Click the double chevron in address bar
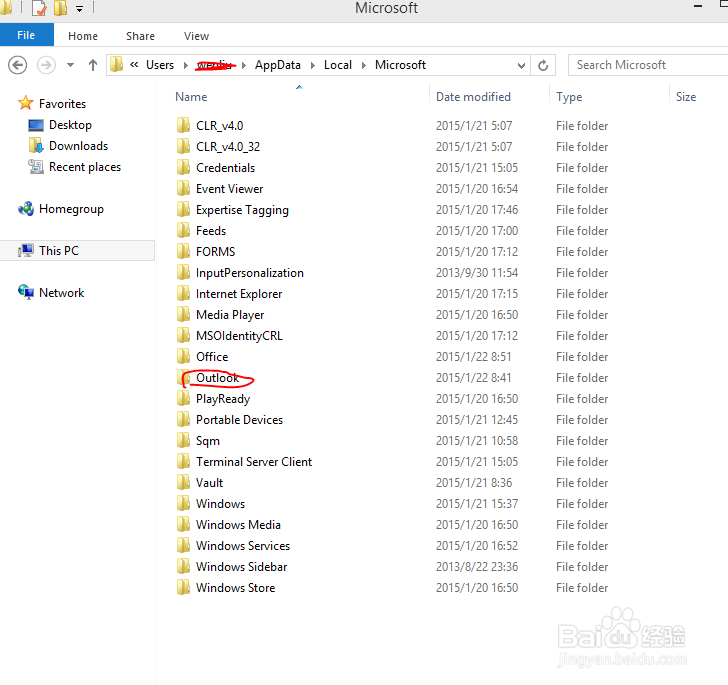The image size is (728, 685). 134,65
